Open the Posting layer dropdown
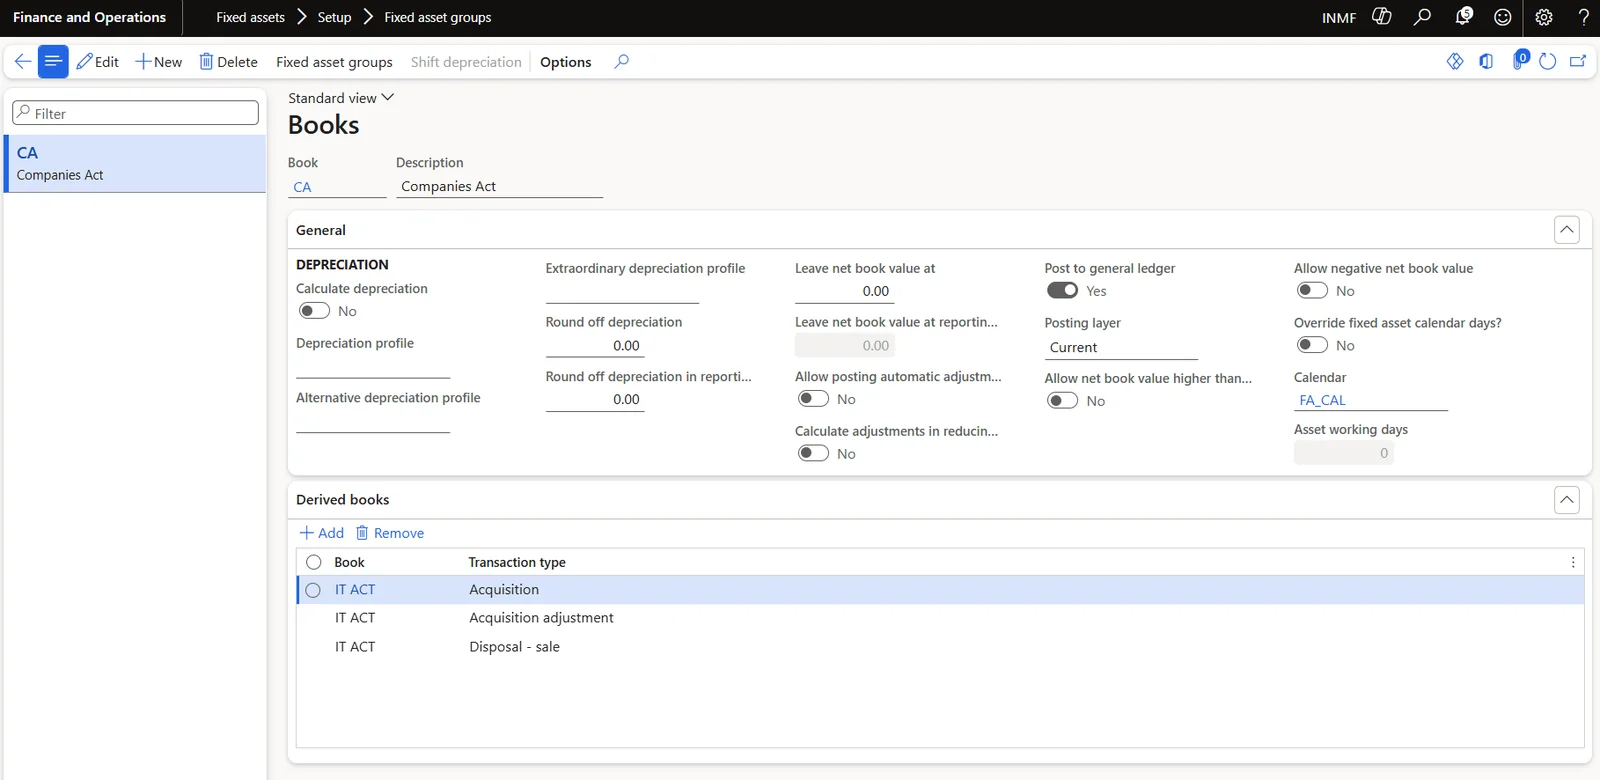This screenshot has width=1600, height=780. point(1121,347)
